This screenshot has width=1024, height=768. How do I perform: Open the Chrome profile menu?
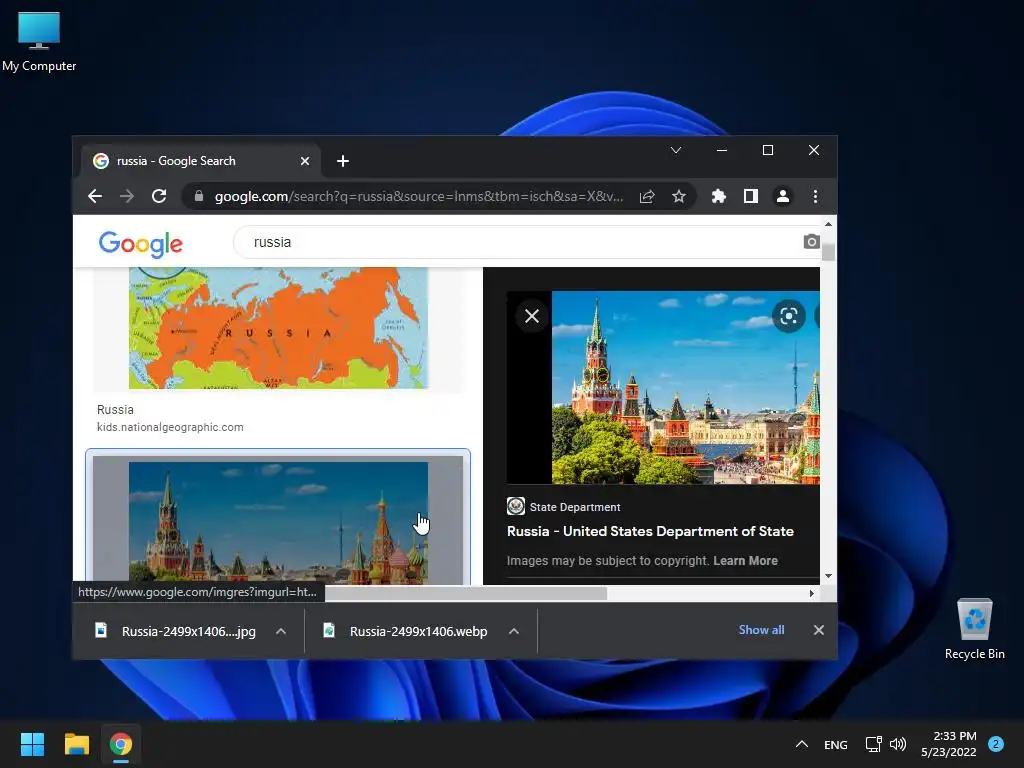(782, 196)
